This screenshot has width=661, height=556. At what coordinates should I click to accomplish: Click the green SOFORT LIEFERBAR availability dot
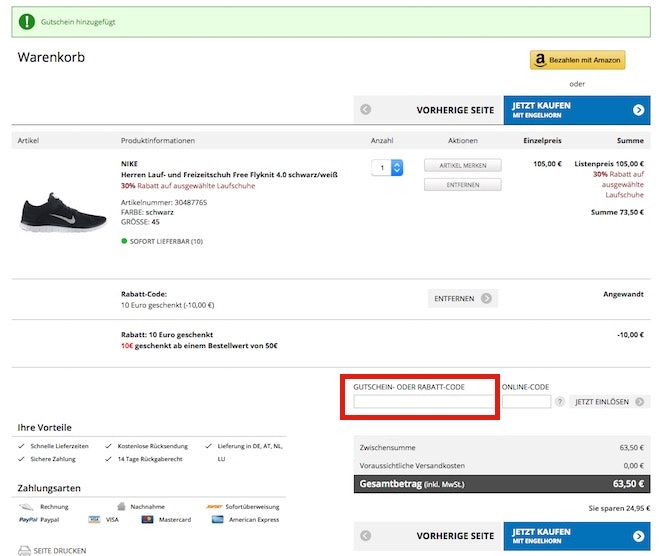[124, 241]
